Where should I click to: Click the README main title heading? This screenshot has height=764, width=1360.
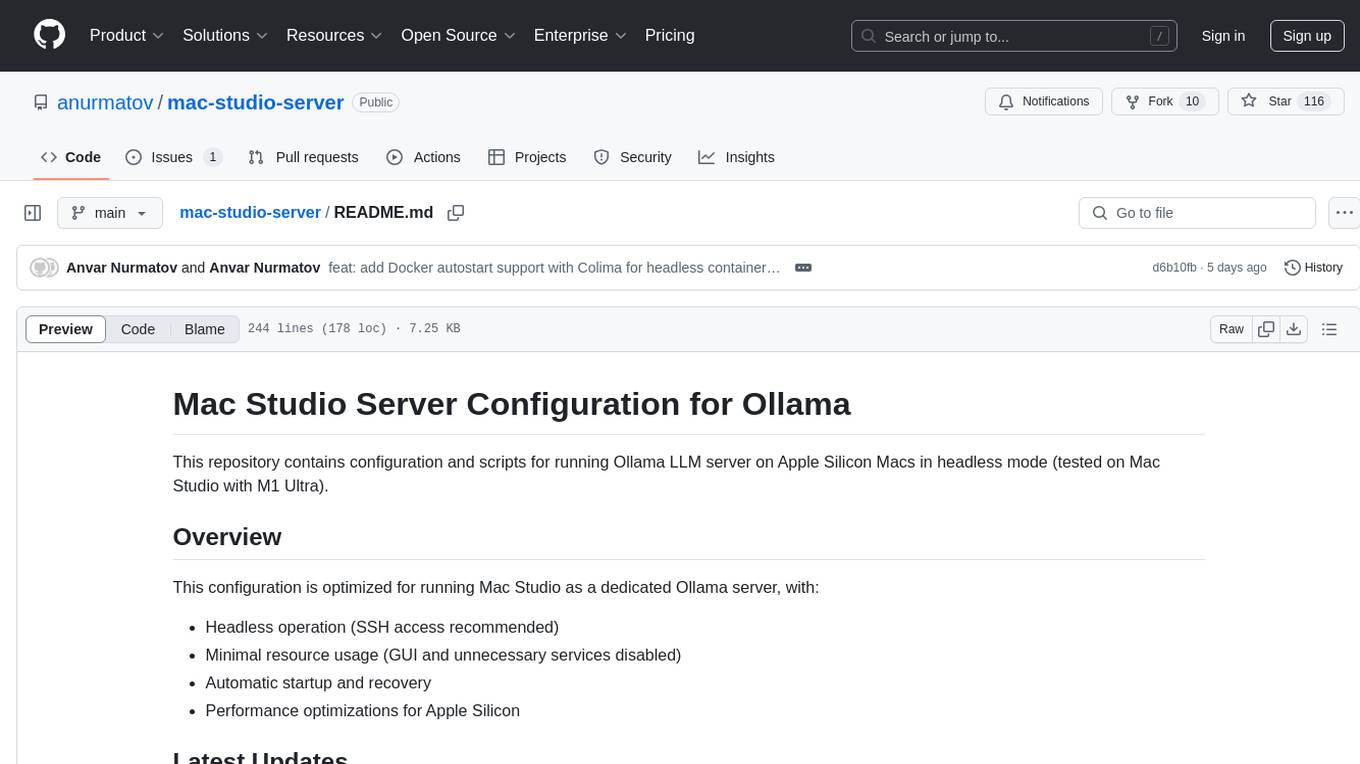point(511,404)
